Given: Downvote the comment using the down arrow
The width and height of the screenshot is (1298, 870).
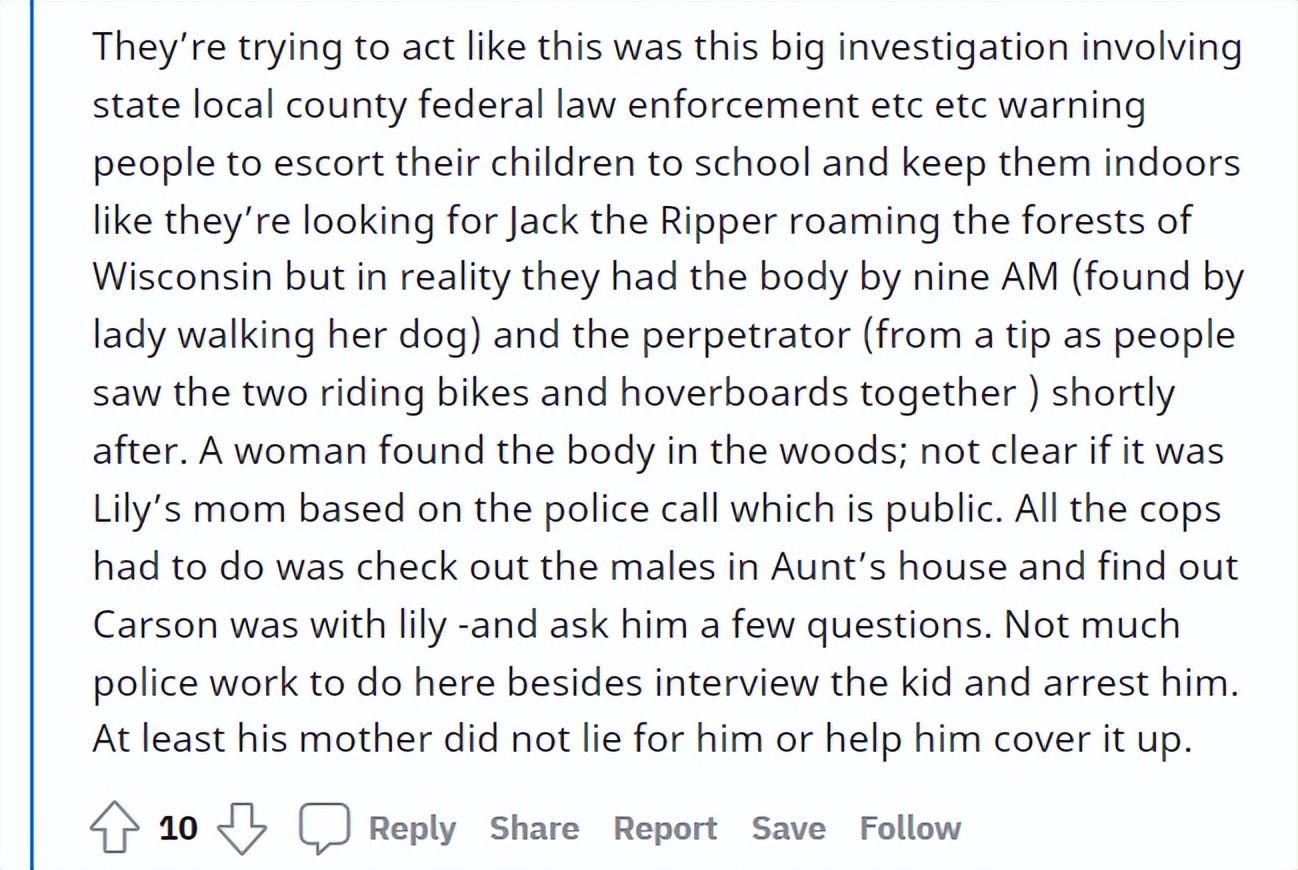Looking at the screenshot, I should (x=242, y=829).
